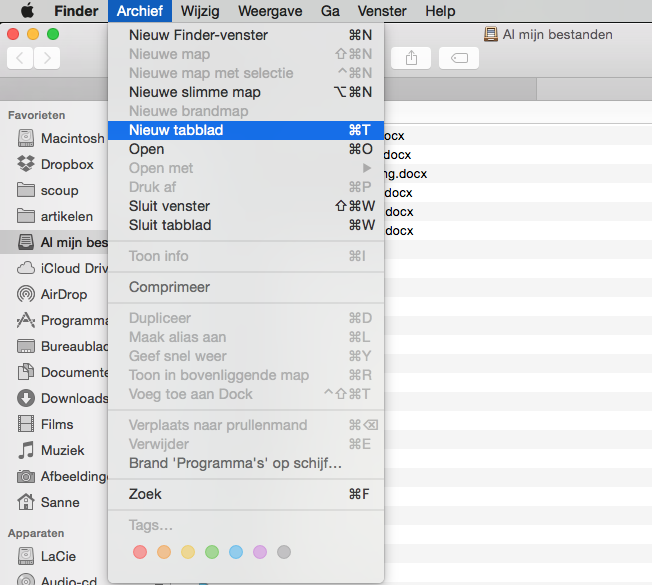Open the Weergave menu
This screenshot has height=585, width=652.
click(270, 11)
